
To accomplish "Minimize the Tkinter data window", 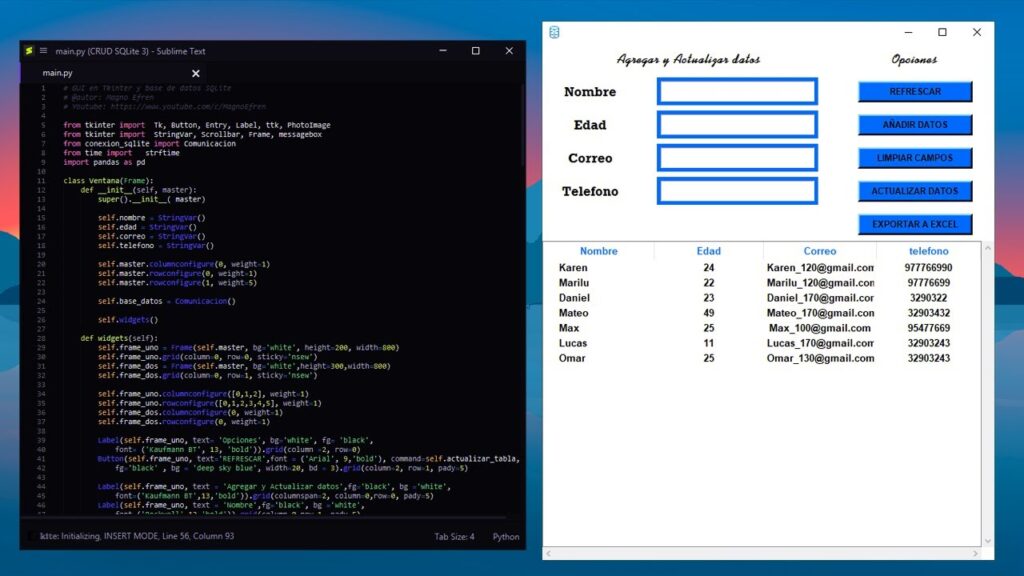I will click(907, 33).
